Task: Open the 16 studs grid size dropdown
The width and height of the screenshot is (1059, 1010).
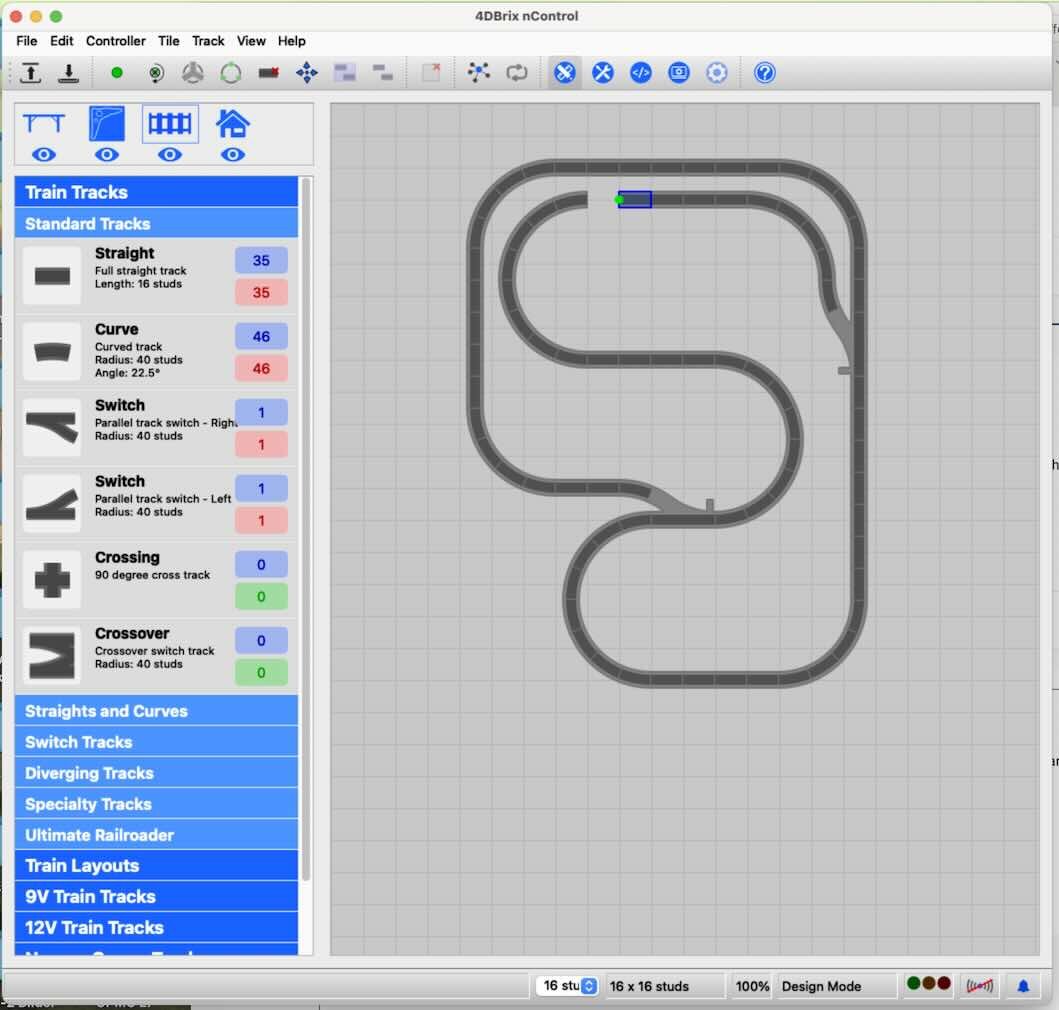Action: coord(568,986)
